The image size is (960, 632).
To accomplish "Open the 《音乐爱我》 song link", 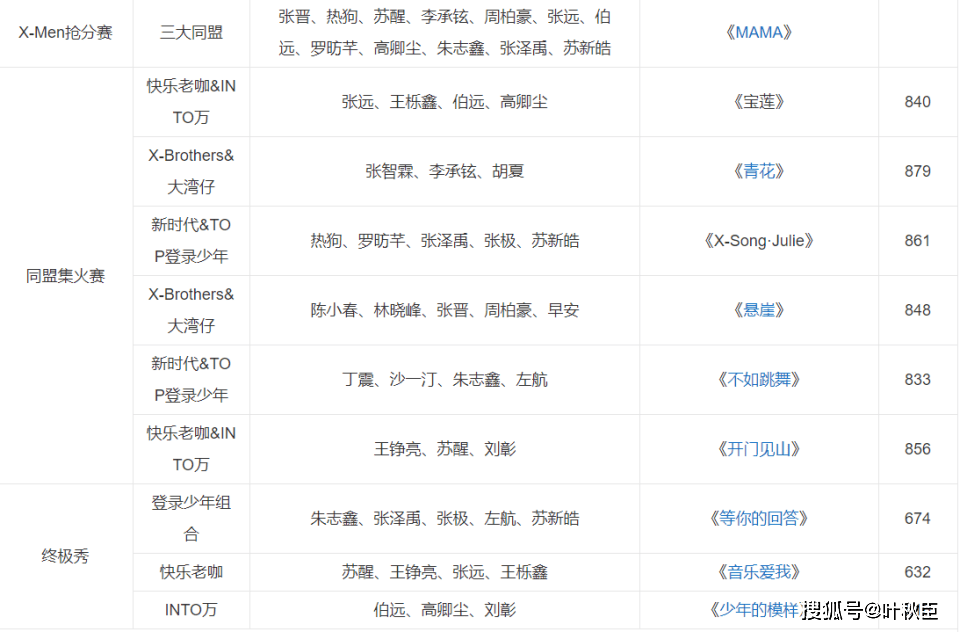I will tap(759, 572).
